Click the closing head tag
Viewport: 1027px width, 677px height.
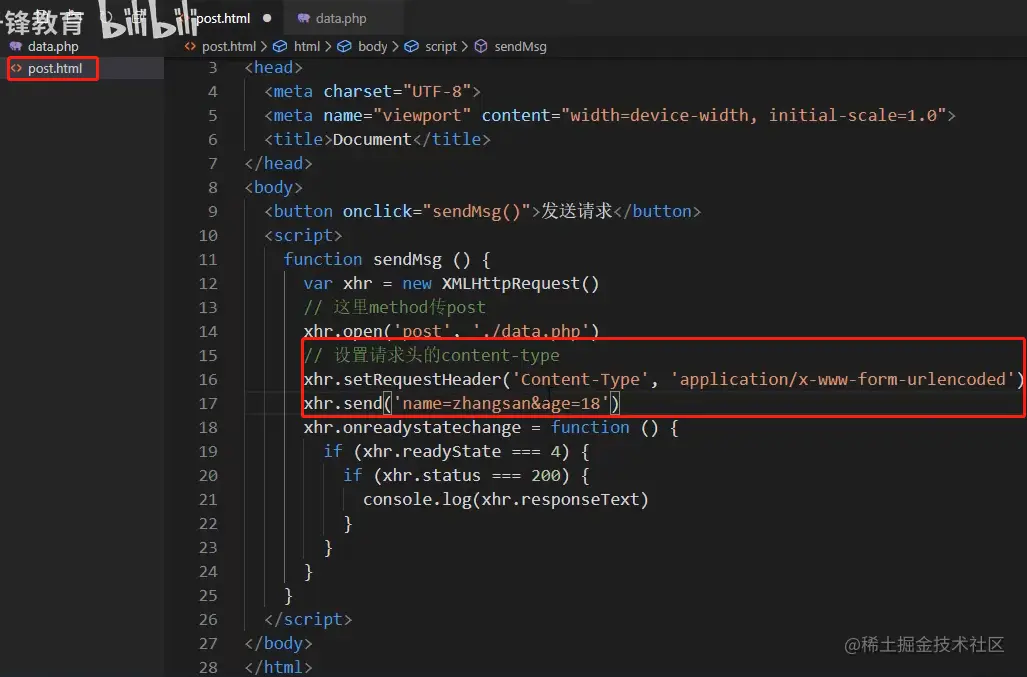[278, 164]
